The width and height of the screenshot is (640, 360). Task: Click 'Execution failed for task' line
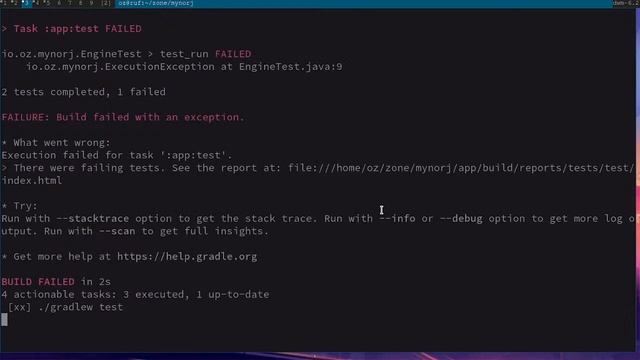click(x=117, y=155)
